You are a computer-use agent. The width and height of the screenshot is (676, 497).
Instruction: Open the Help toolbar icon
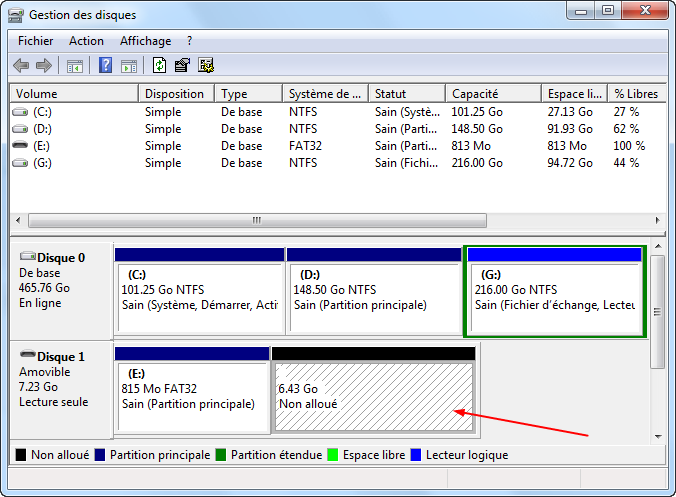(x=106, y=66)
